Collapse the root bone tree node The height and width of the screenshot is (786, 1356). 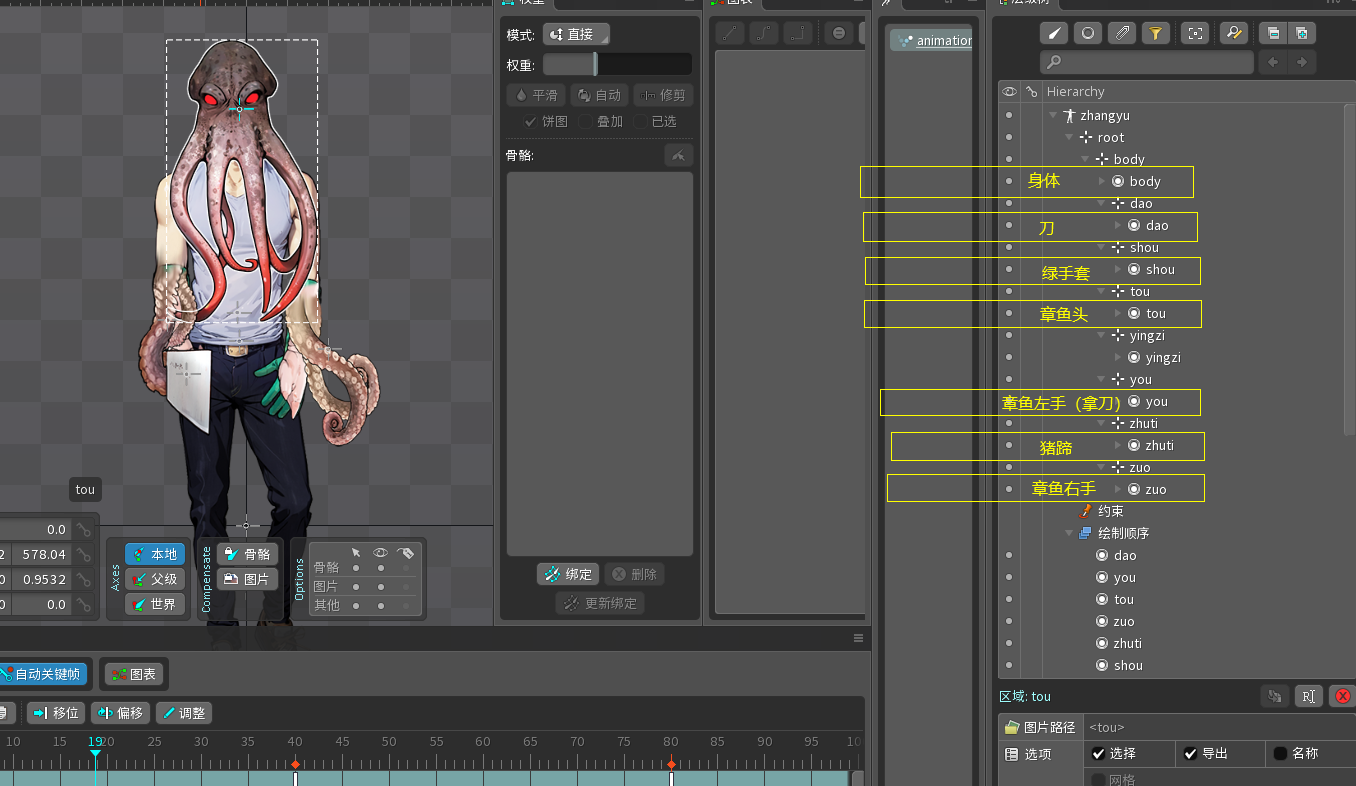pos(1070,137)
